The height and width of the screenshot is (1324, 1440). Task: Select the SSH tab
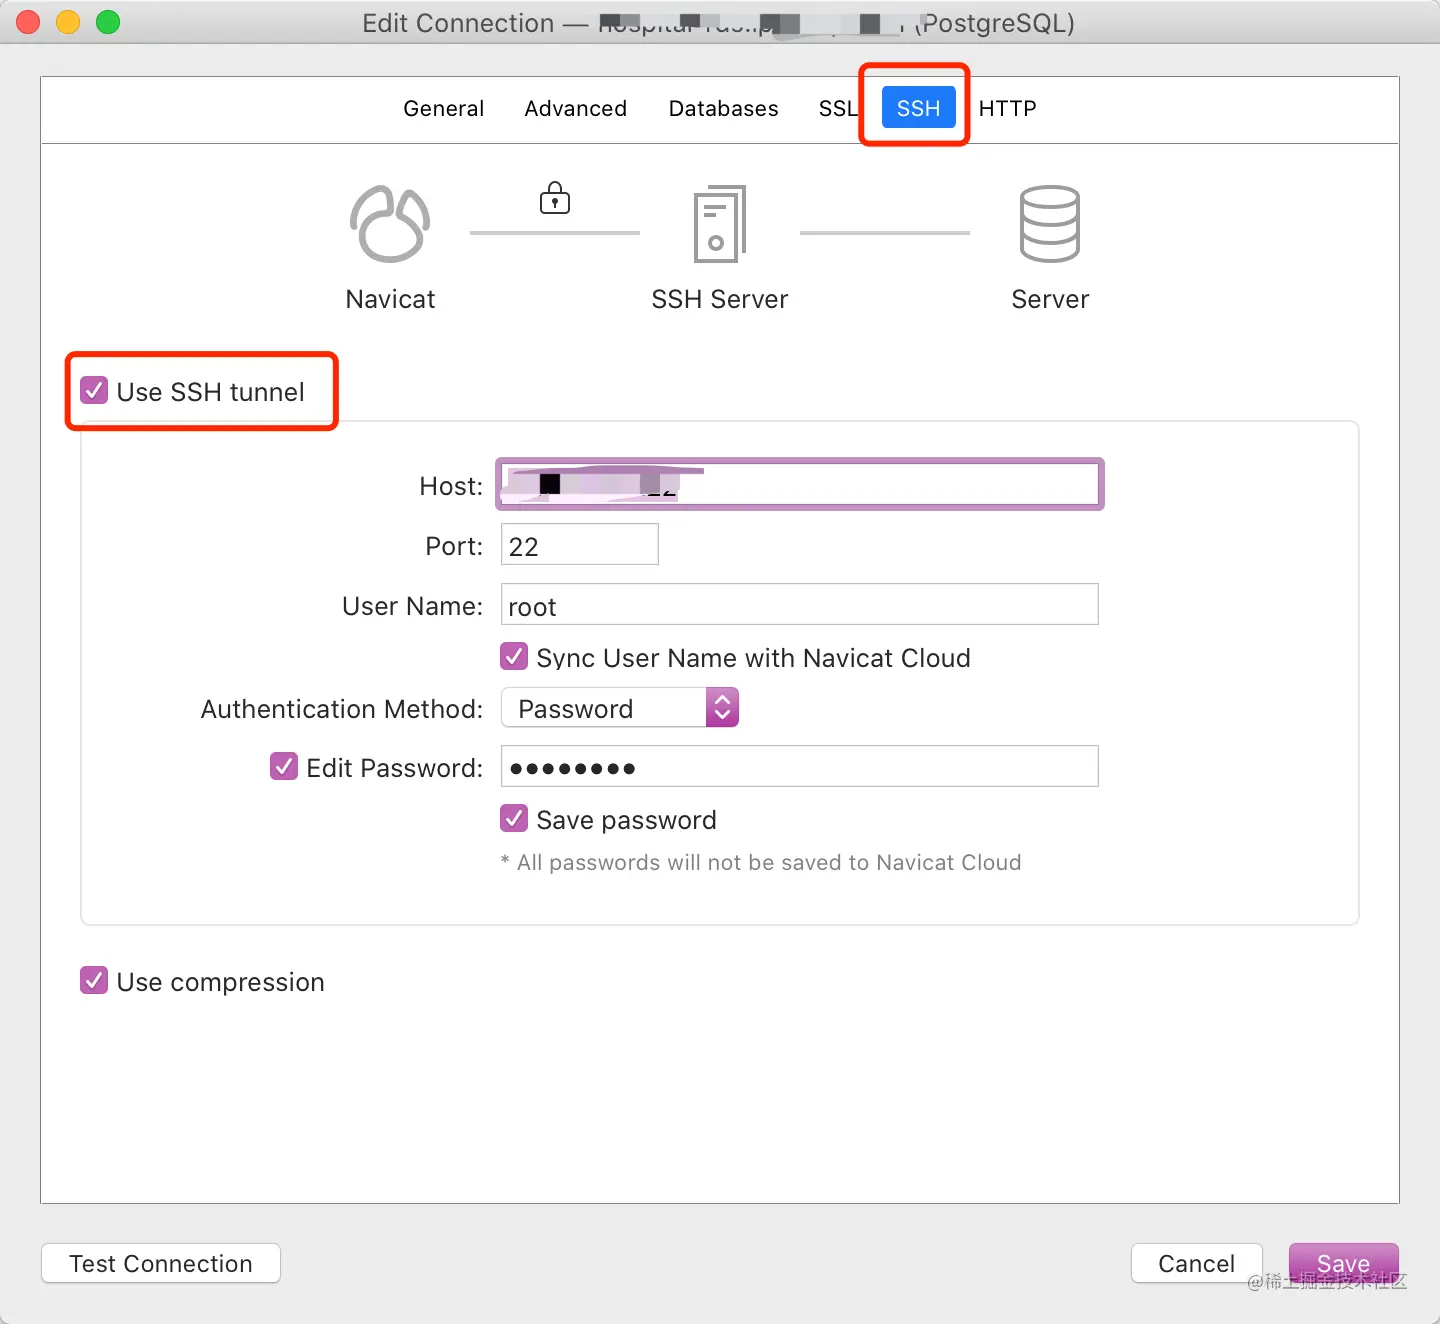coord(918,108)
